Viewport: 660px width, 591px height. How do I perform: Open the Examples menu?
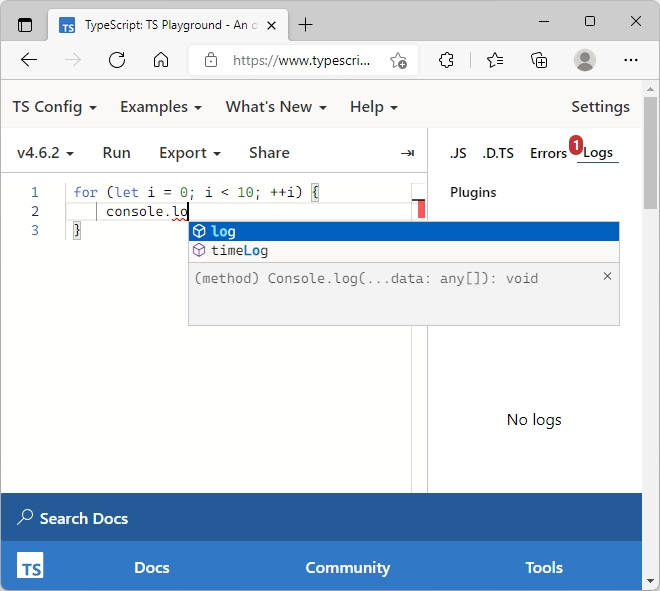click(x=161, y=107)
